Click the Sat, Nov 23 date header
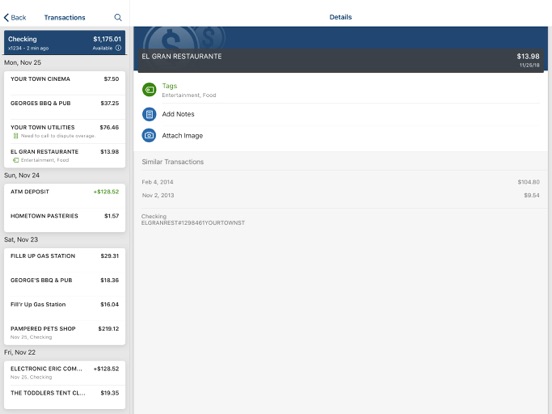552x414 pixels. click(x=21, y=240)
